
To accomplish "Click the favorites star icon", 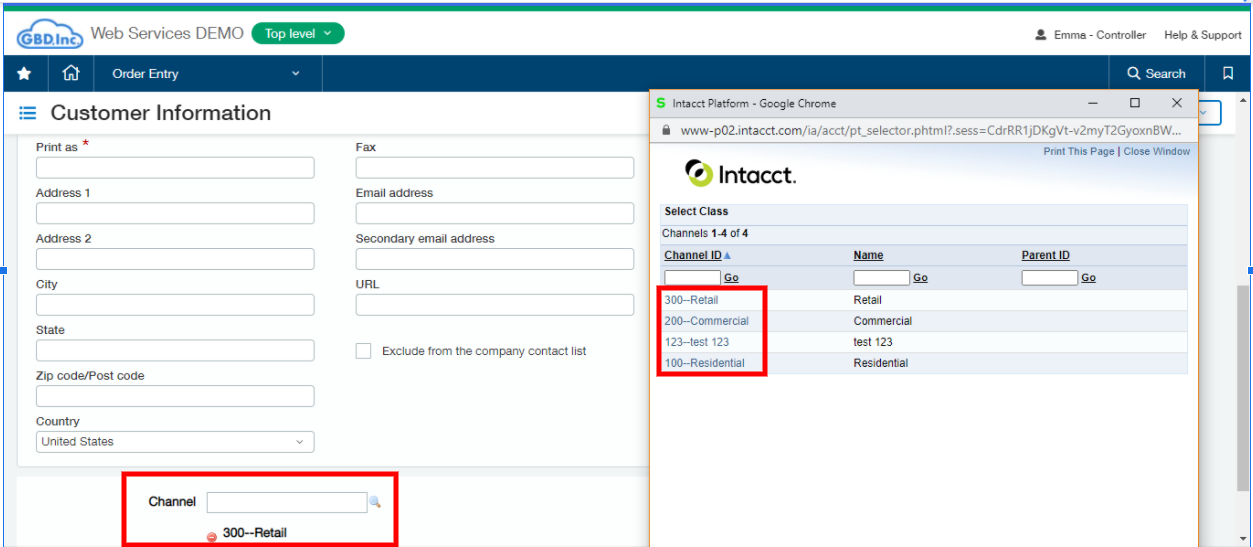I will pos(24,73).
